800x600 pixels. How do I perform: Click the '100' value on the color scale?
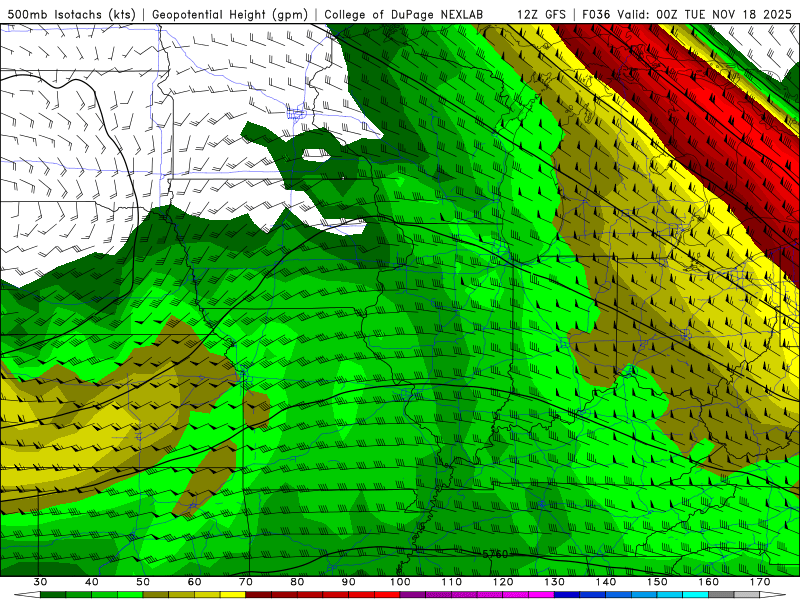click(x=400, y=582)
